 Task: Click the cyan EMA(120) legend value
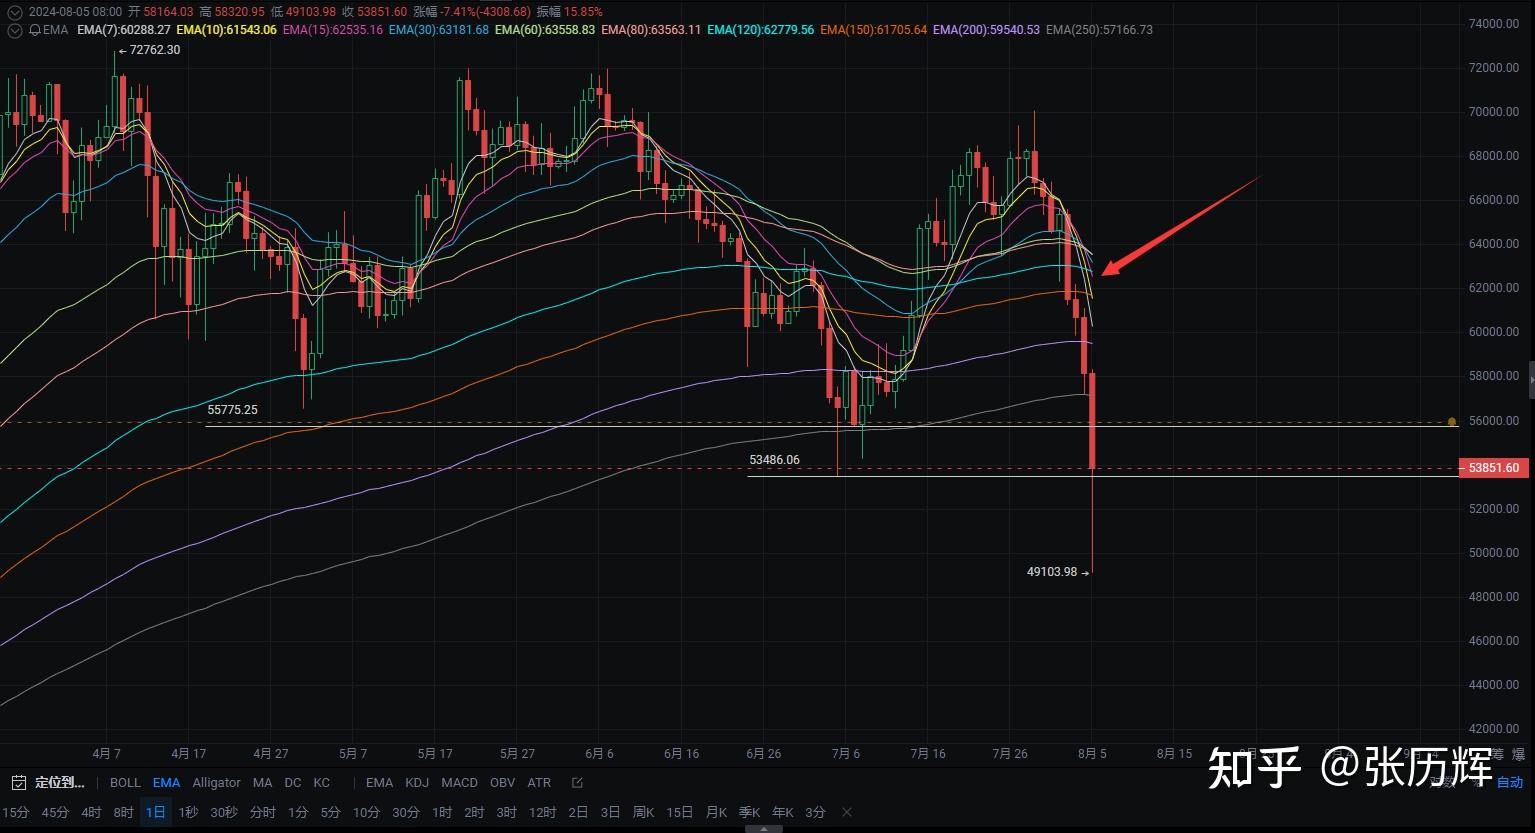click(761, 30)
